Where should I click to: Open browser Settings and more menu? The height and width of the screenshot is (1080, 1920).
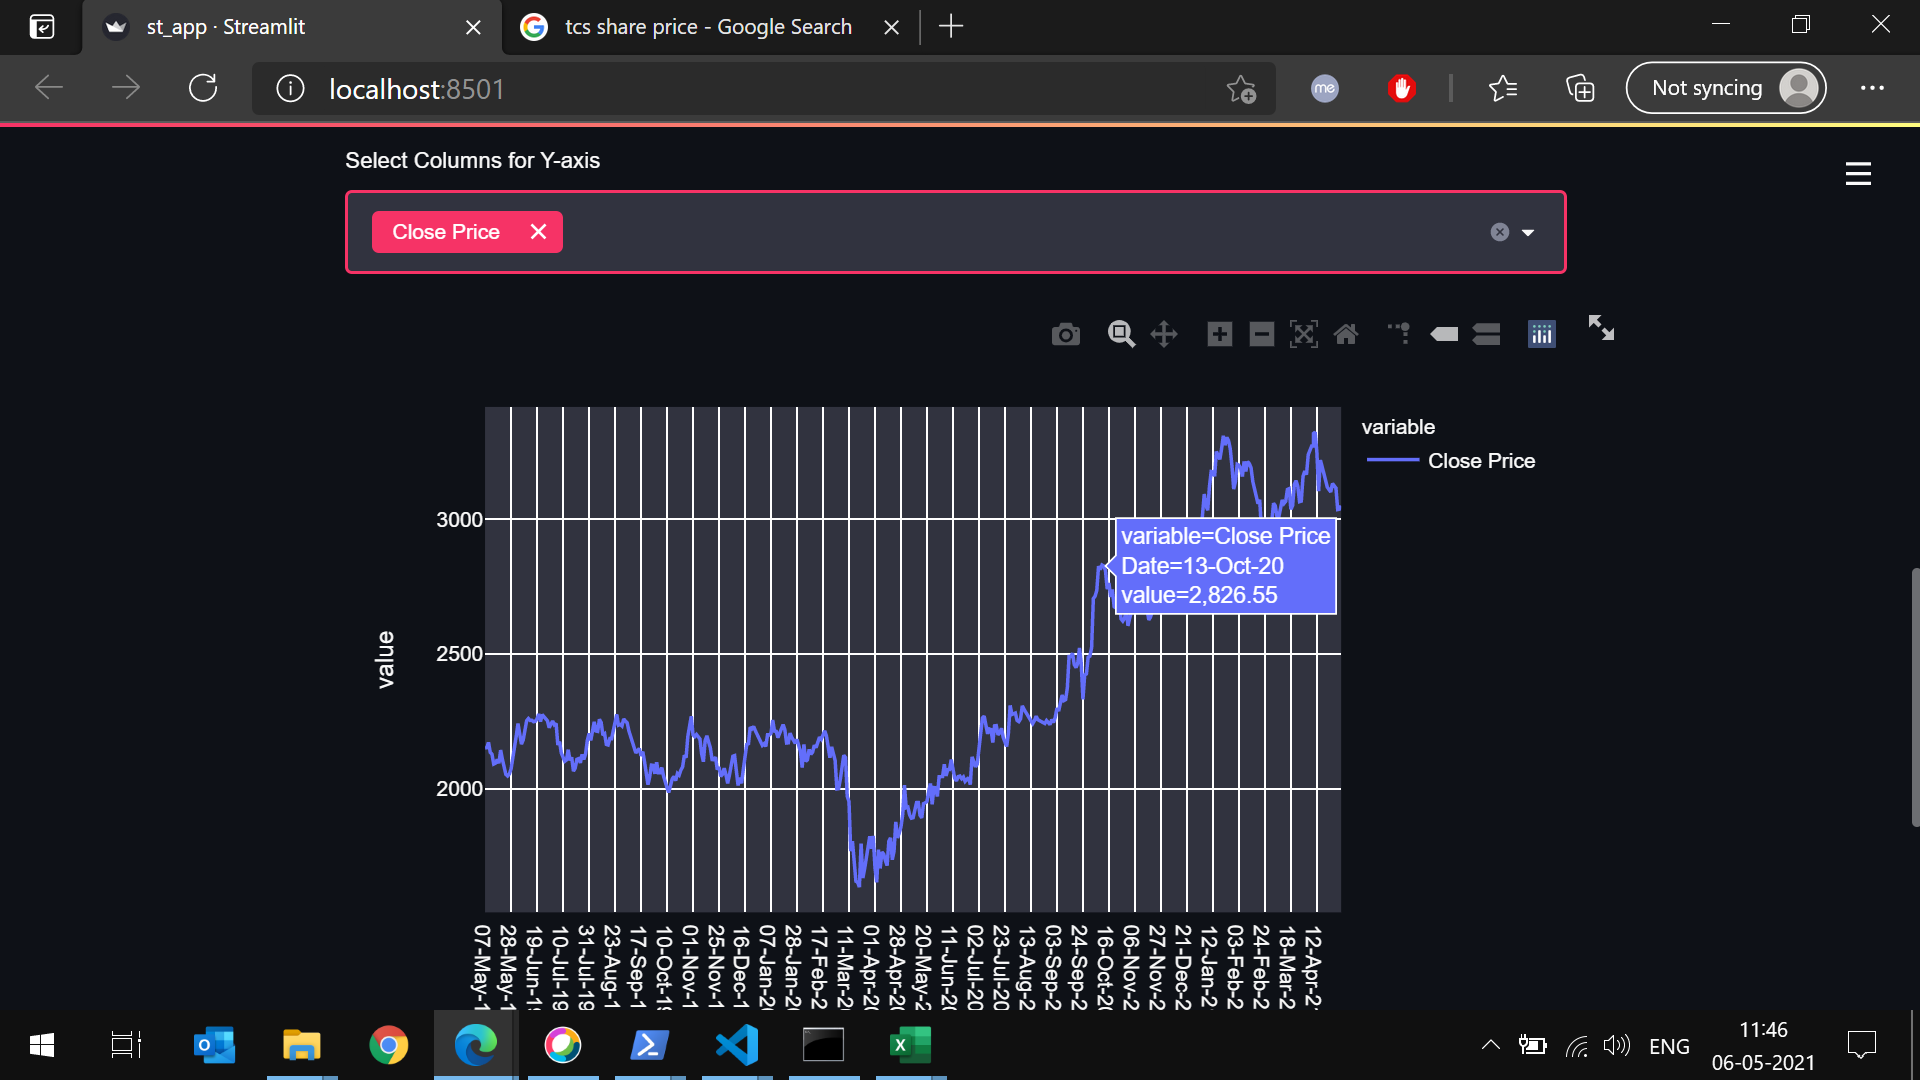[1872, 88]
